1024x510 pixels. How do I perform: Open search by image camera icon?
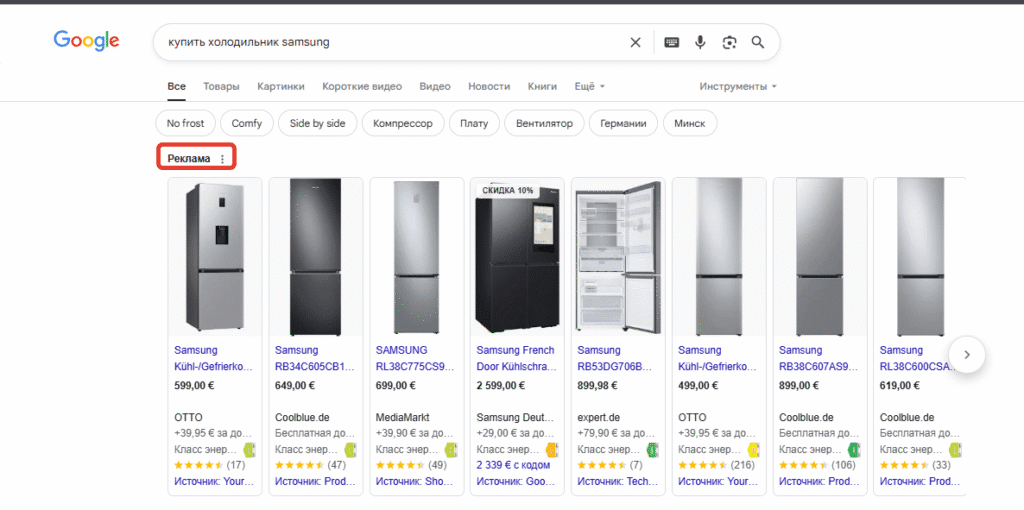pyautogui.click(x=729, y=42)
